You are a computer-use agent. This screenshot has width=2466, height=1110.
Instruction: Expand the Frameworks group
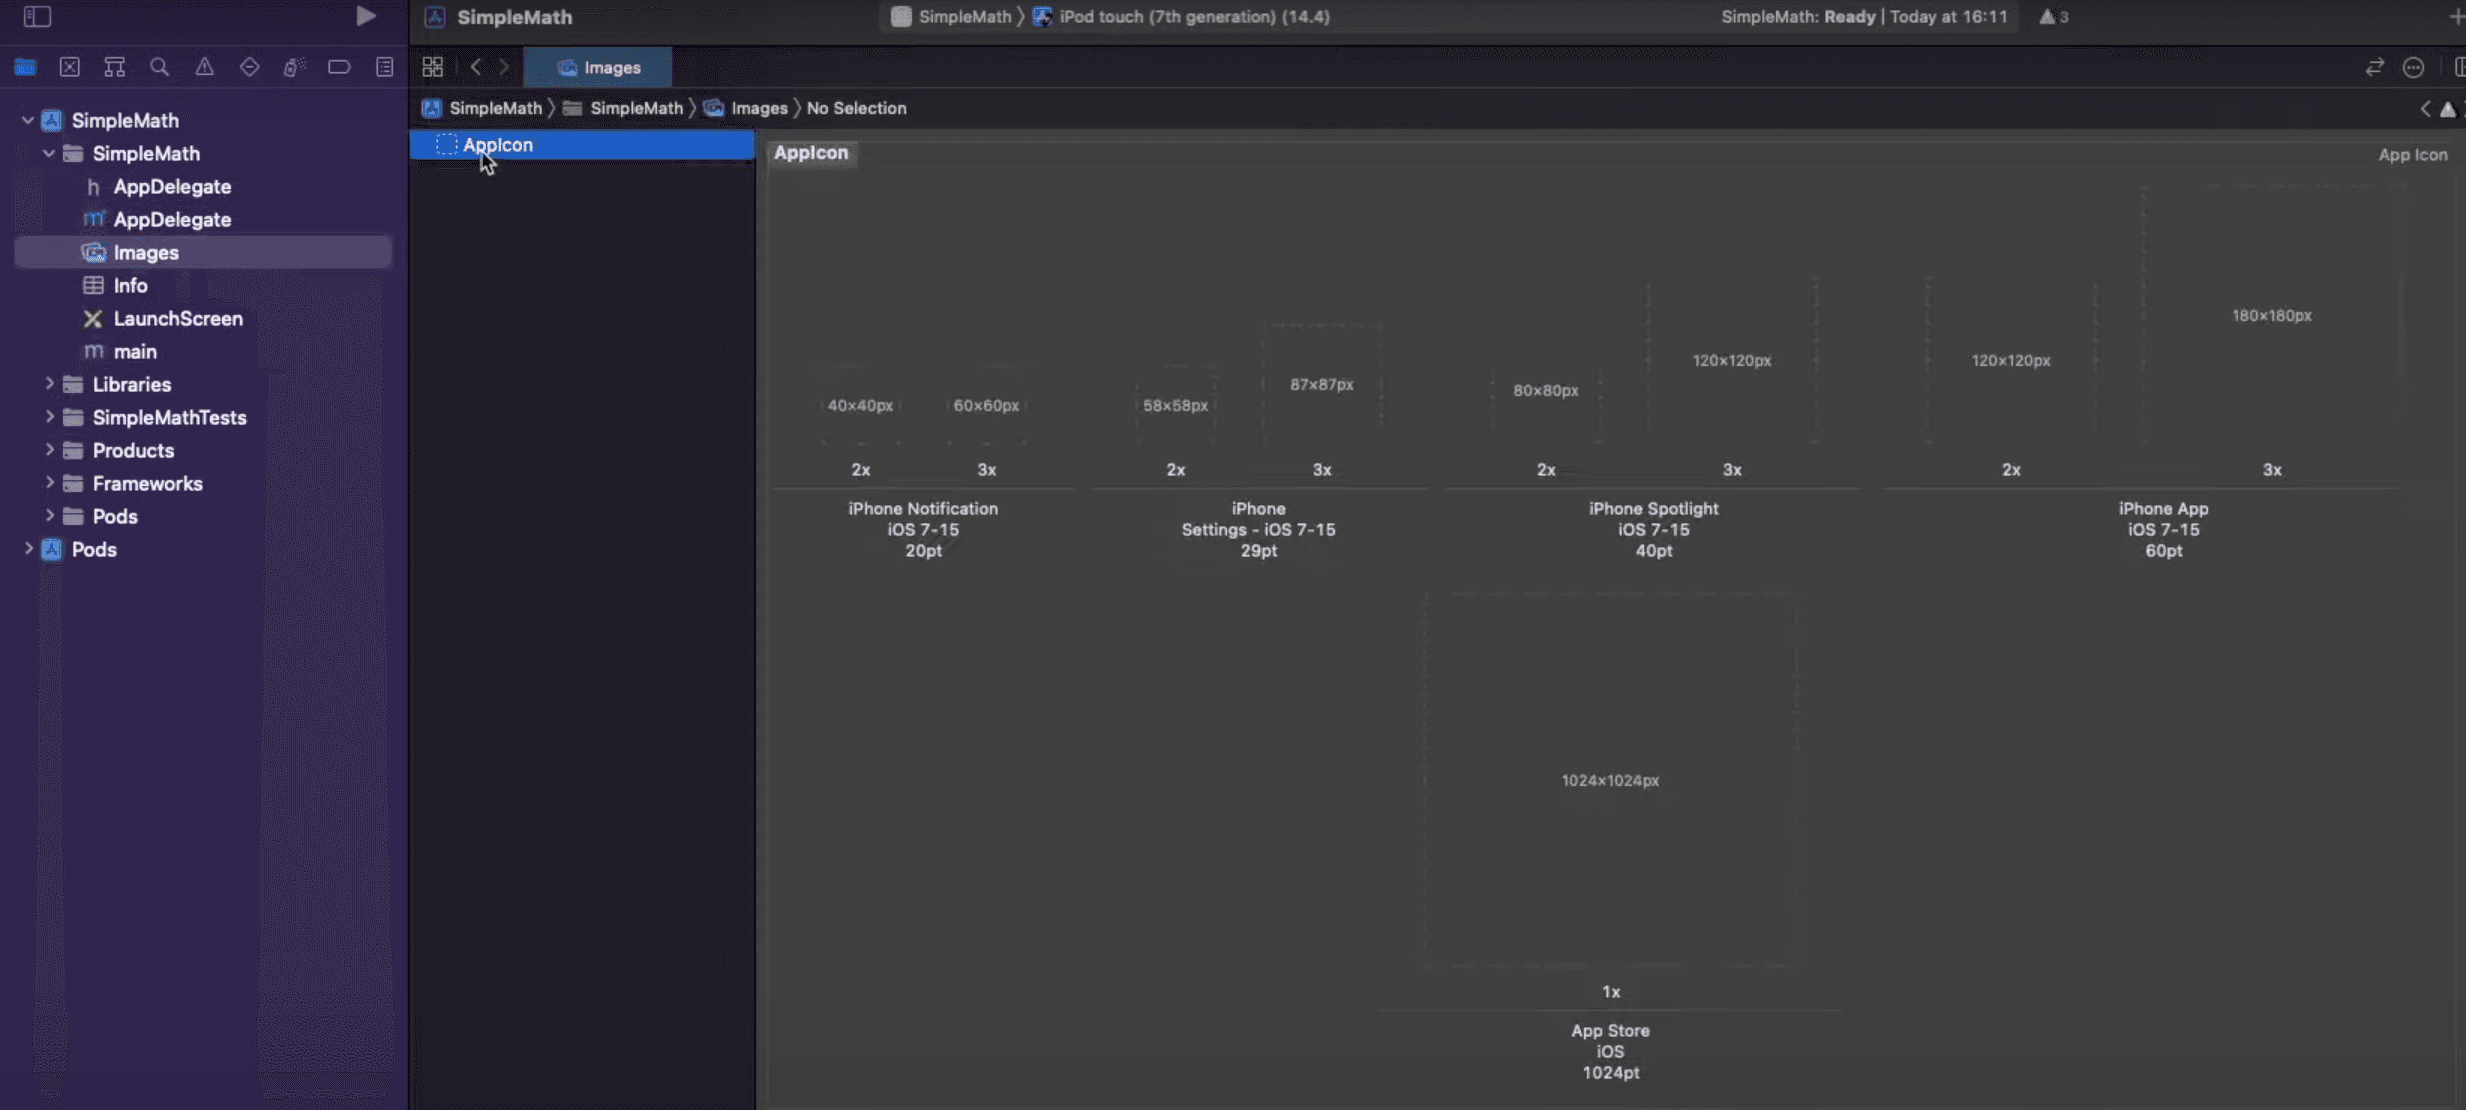(x=49, y=483)
